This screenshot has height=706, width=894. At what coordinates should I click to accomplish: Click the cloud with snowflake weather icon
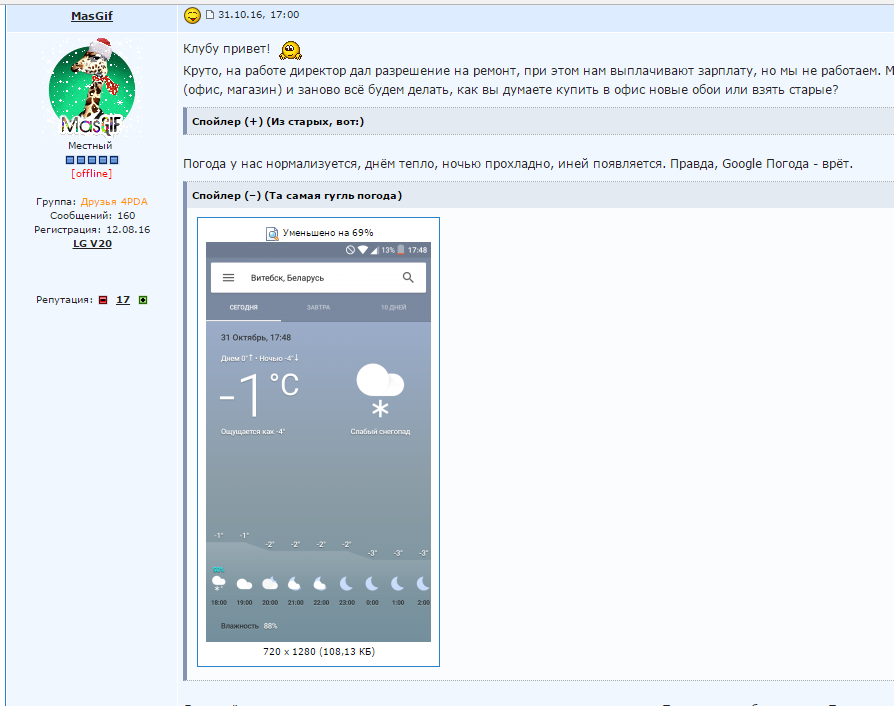click(x=380, y=391)
